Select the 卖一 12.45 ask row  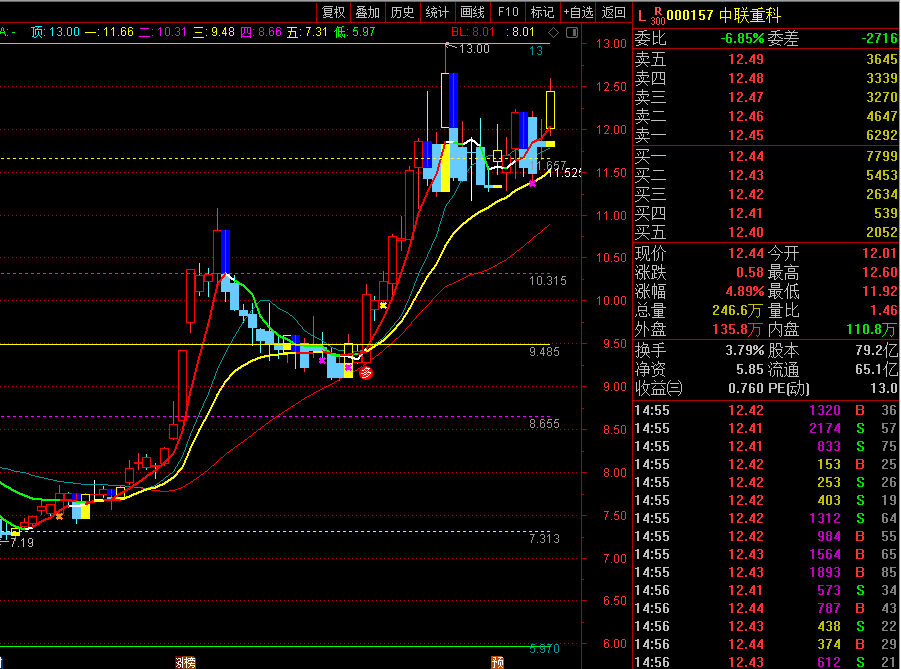[766, 135]
